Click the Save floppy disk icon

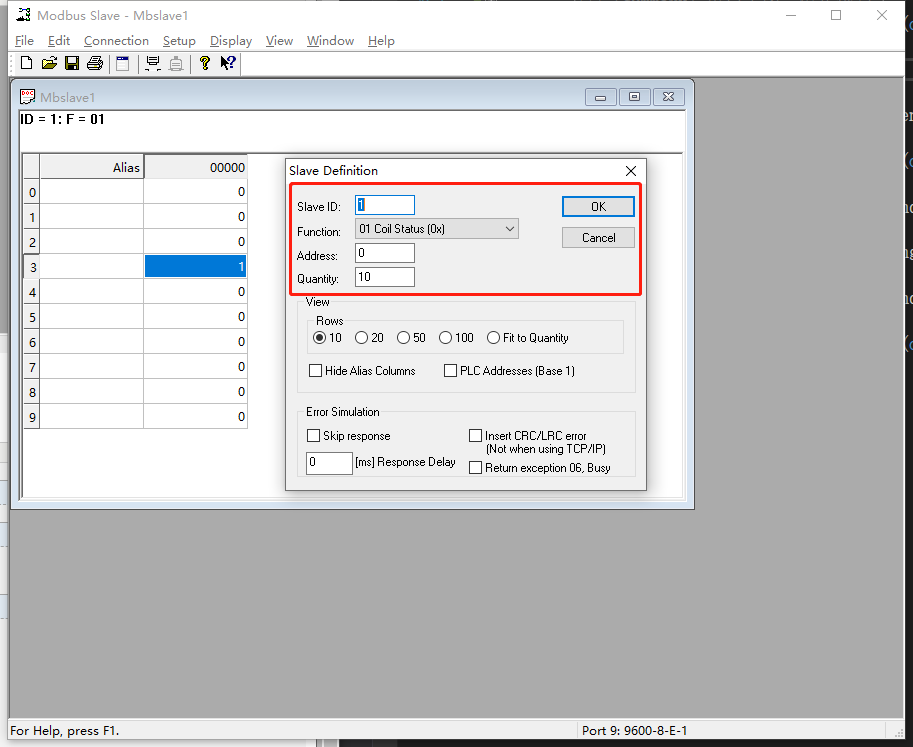pos(72,63)
